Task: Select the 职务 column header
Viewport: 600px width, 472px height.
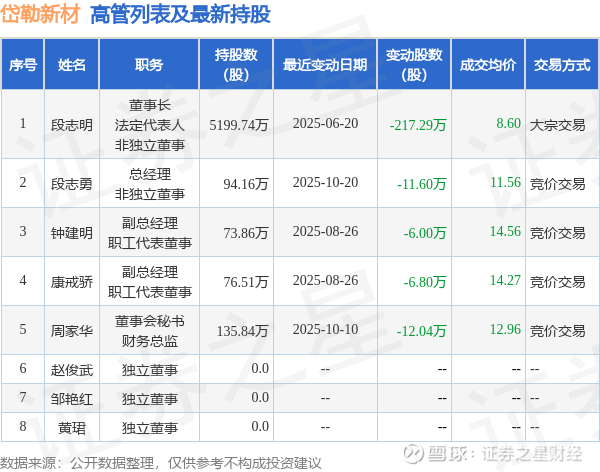Action: coord(149,65)
